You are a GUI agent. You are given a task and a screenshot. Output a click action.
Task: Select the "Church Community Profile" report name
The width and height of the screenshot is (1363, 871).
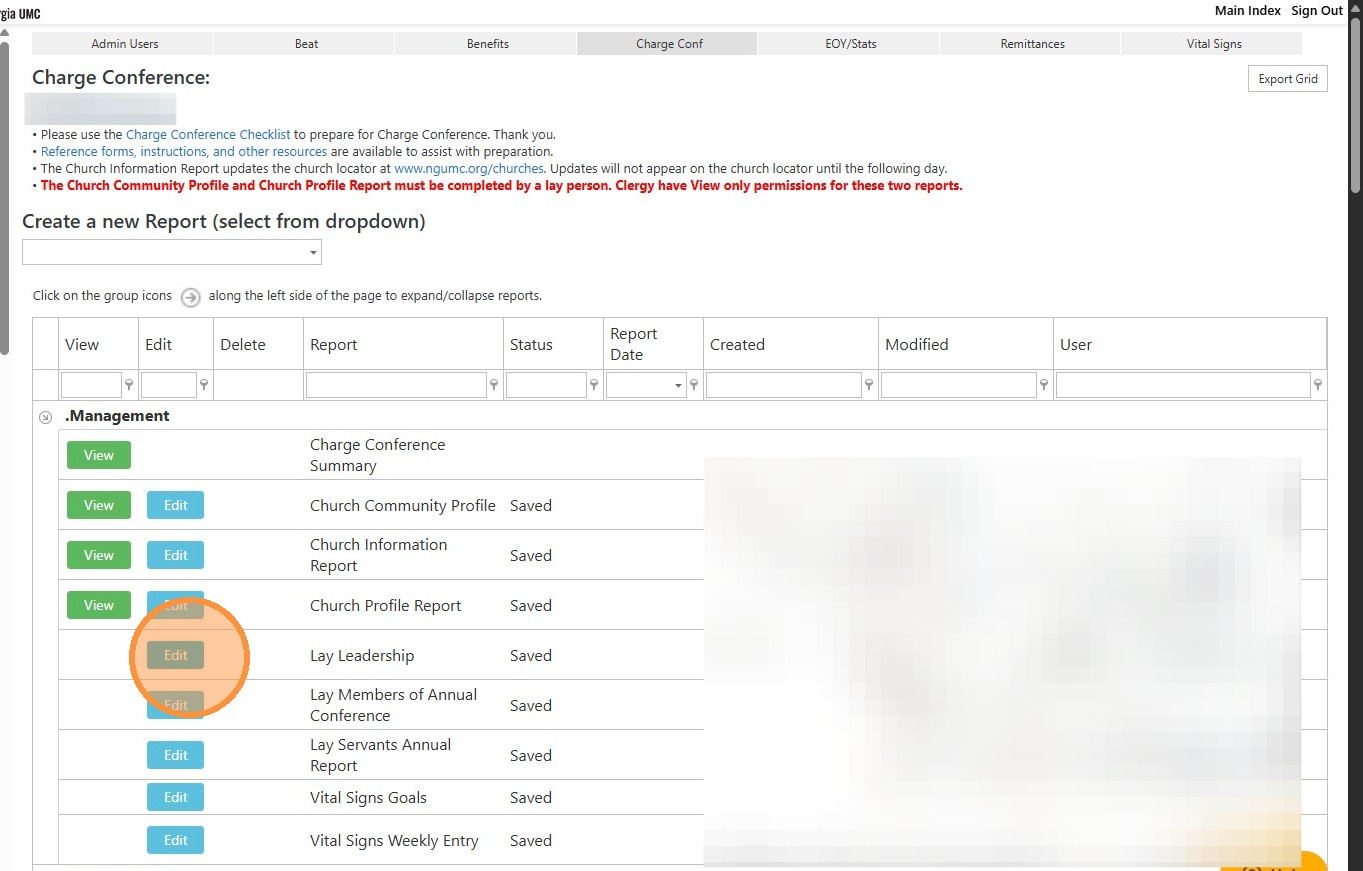pos(403,505)
